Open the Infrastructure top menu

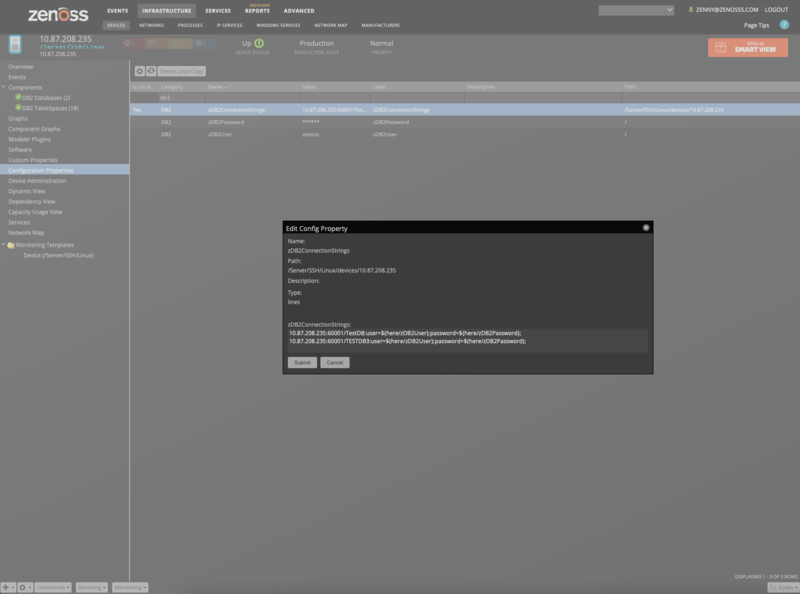tap(167, 11)
